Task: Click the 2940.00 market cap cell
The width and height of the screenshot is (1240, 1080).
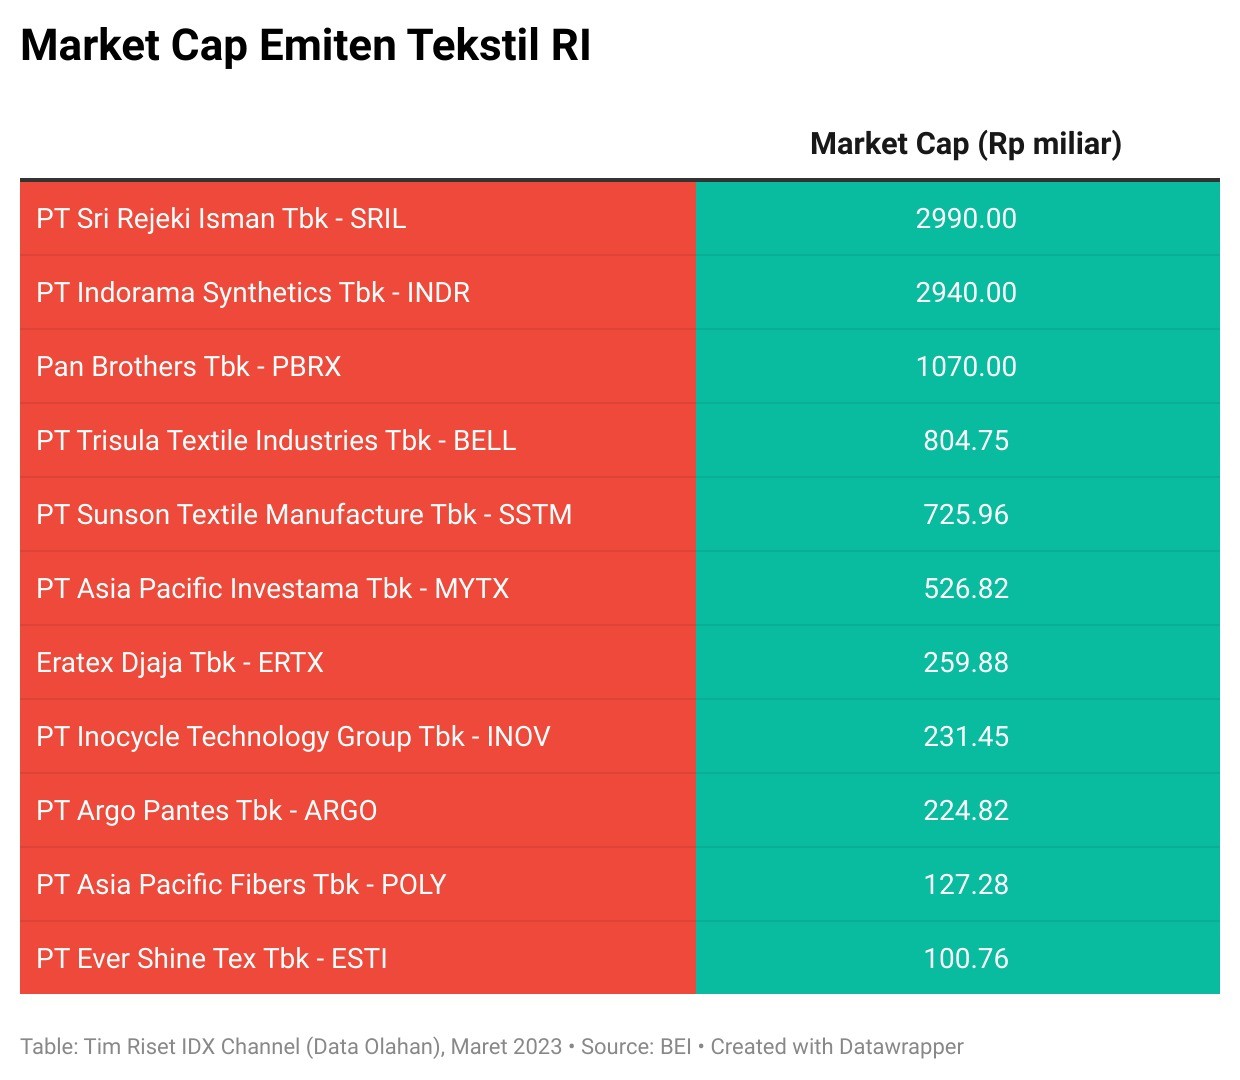Action: pos(966,293)
